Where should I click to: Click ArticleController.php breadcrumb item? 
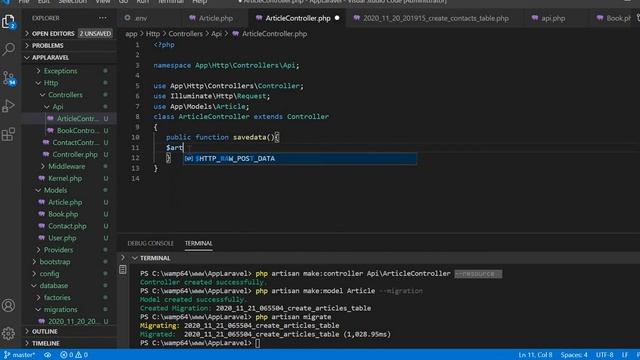coord(274,34)
